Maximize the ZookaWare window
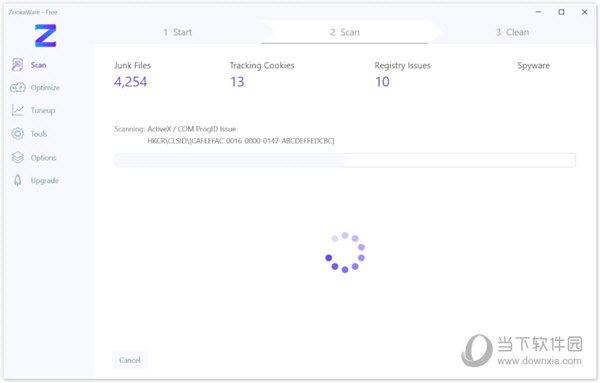Screen dimensions: 600x383 (x=561, y=12)
